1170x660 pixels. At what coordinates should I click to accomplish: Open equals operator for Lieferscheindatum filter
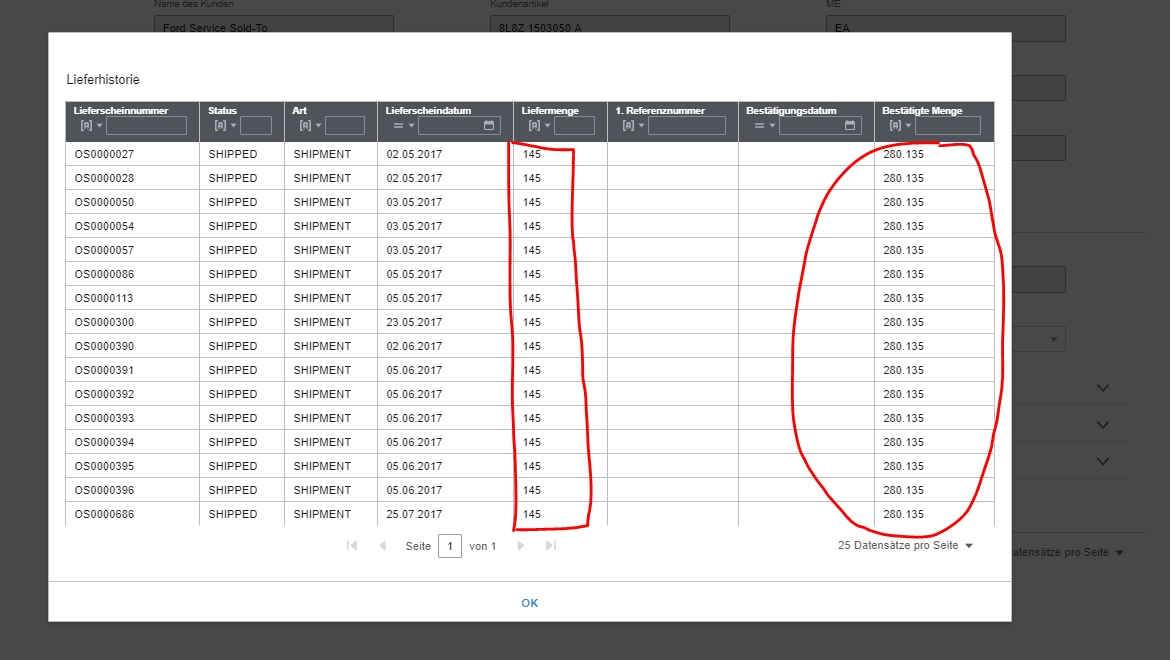(x=404, y=125)
